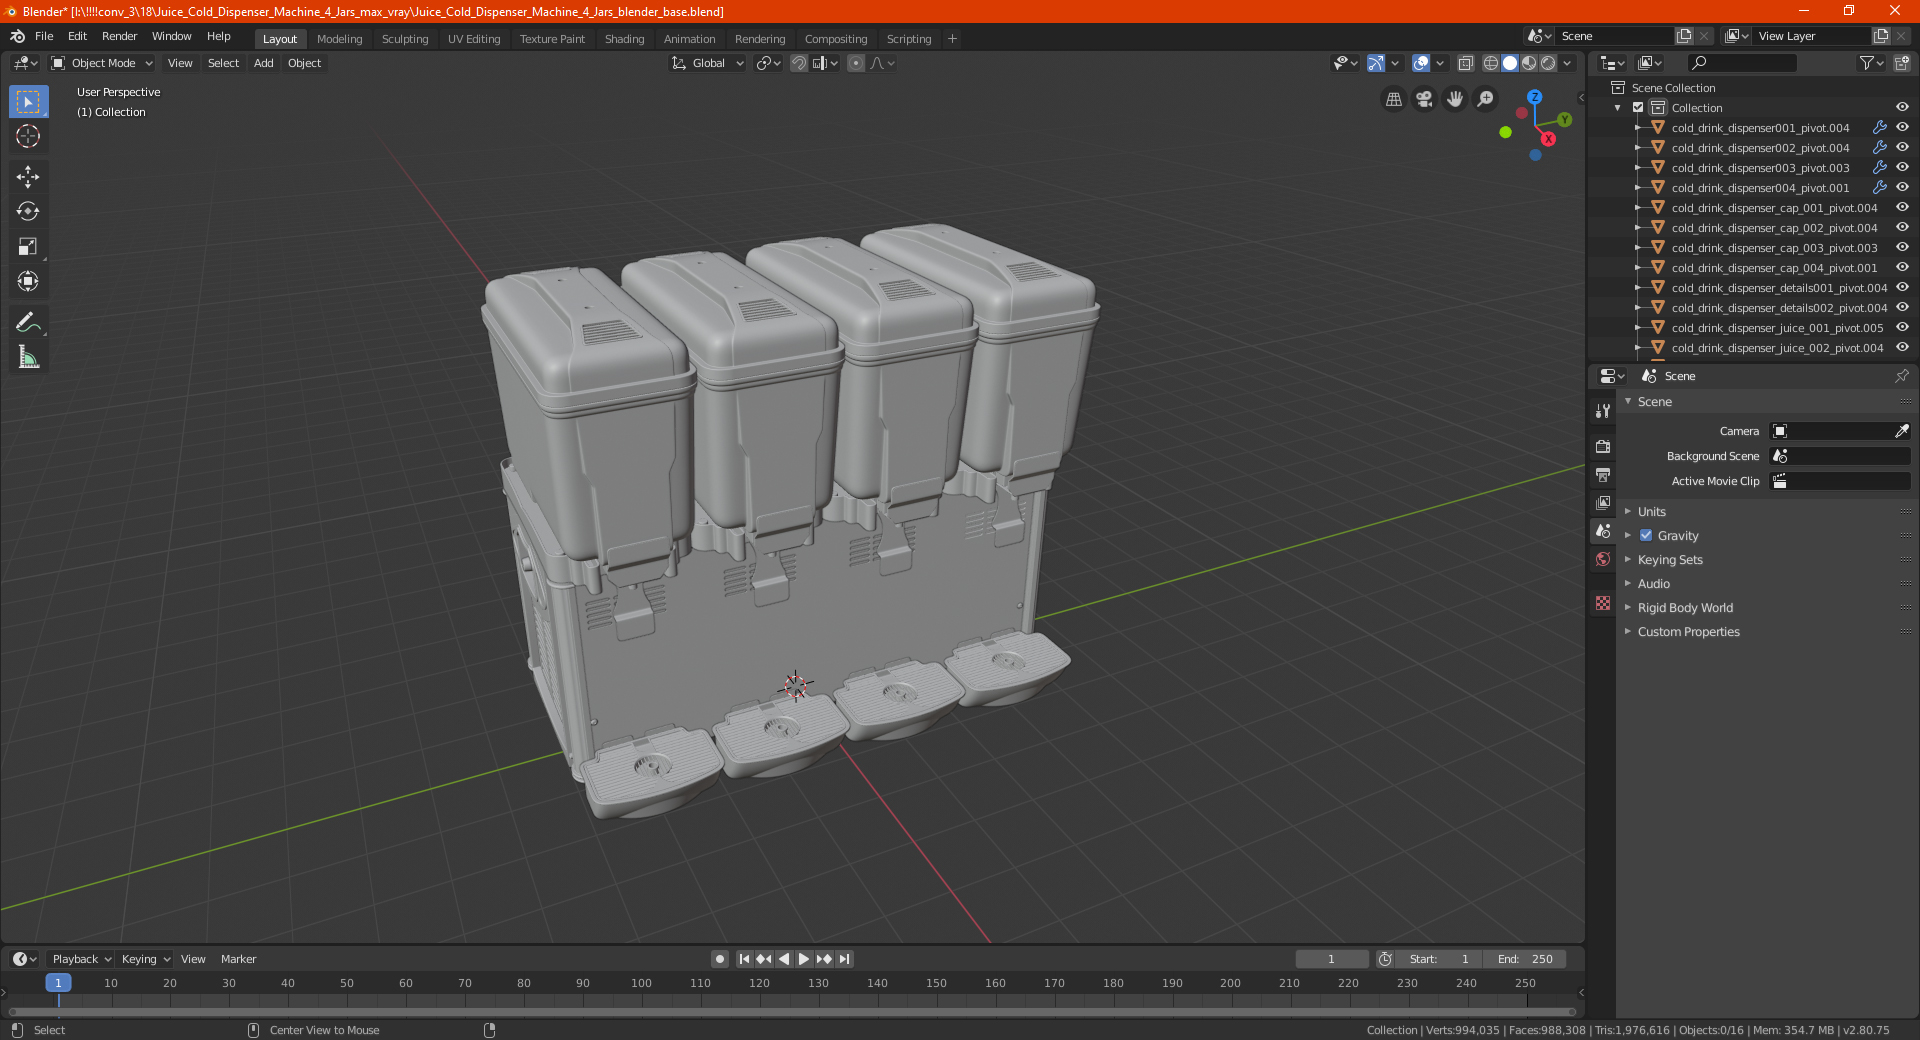The image size is (1920, 1040).
Task: Toggle viewport gizmos
Action: point(1376,63)
